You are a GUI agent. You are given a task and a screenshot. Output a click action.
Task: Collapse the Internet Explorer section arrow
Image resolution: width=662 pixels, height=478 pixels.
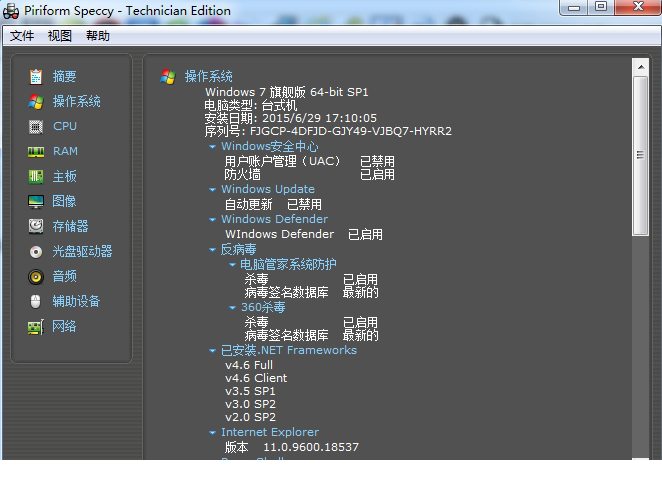coord(212,432)
